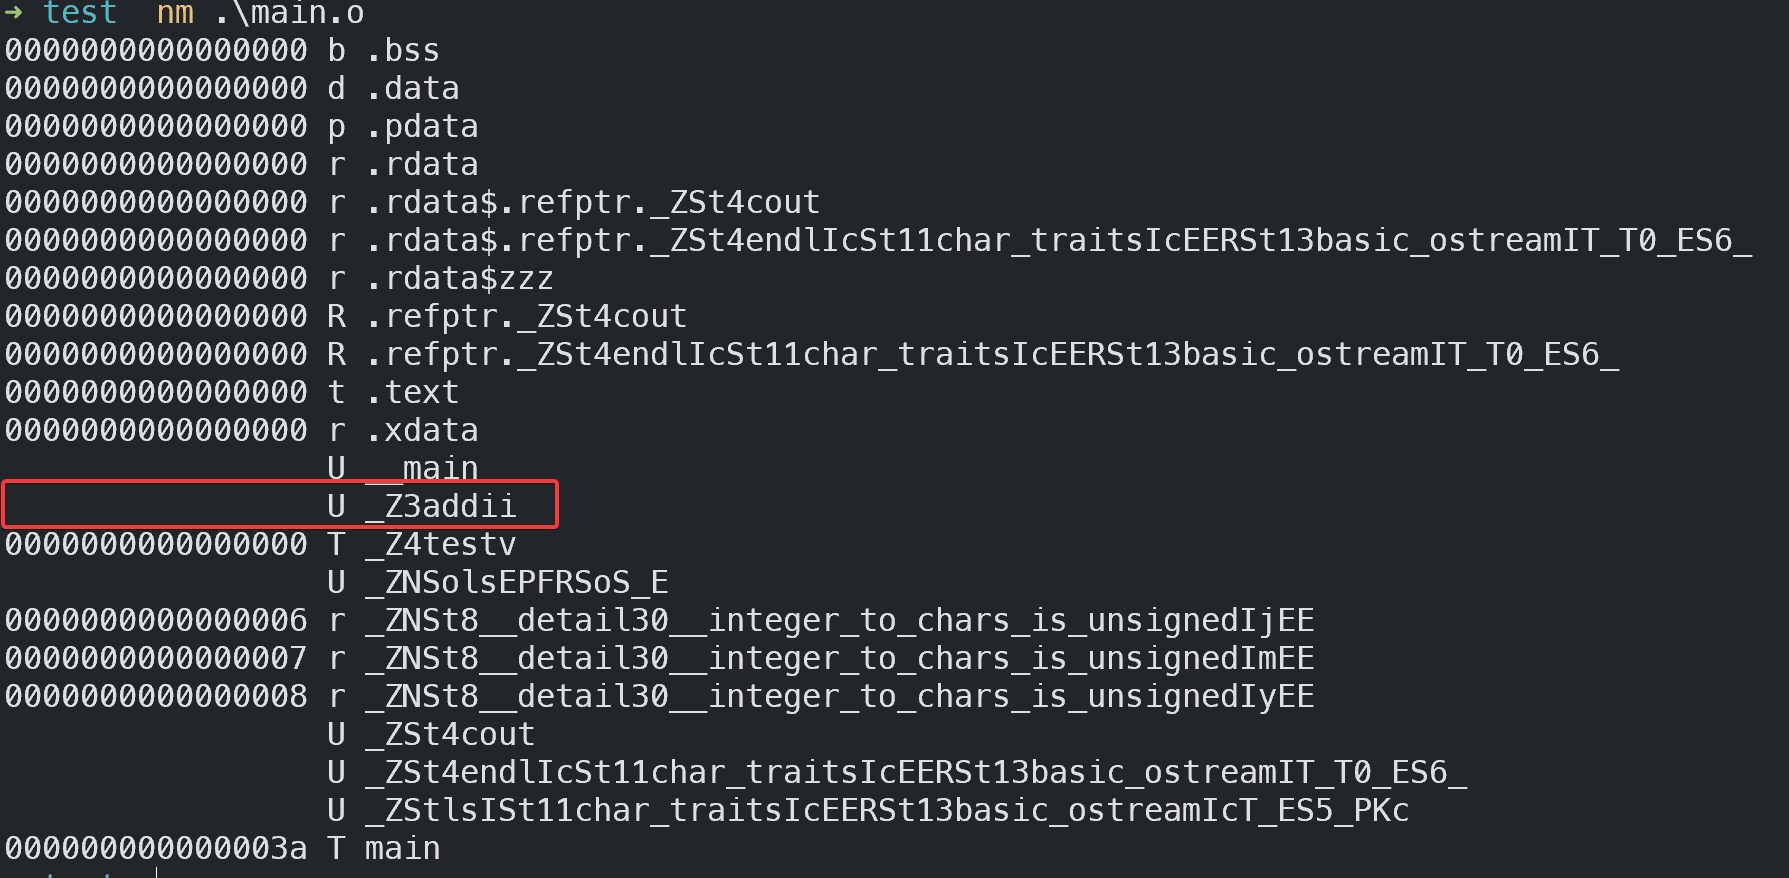Click the 'nm' command text
Screen dimensions: 1789x878
[175, 12]
